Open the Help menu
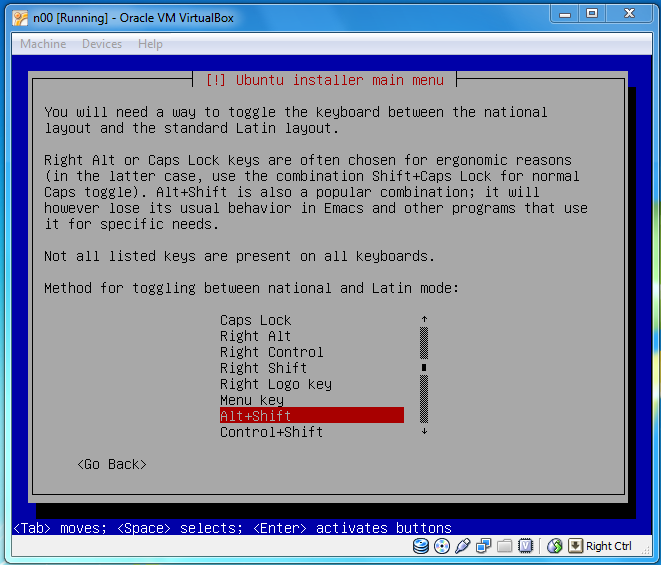 pos(150,44)
